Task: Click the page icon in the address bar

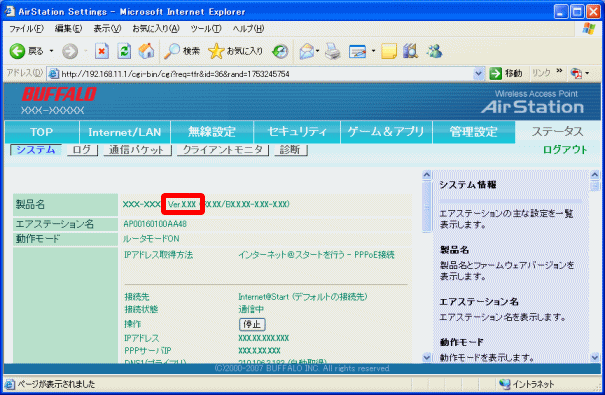Action: pyautogui.click(x=54, y=73)
